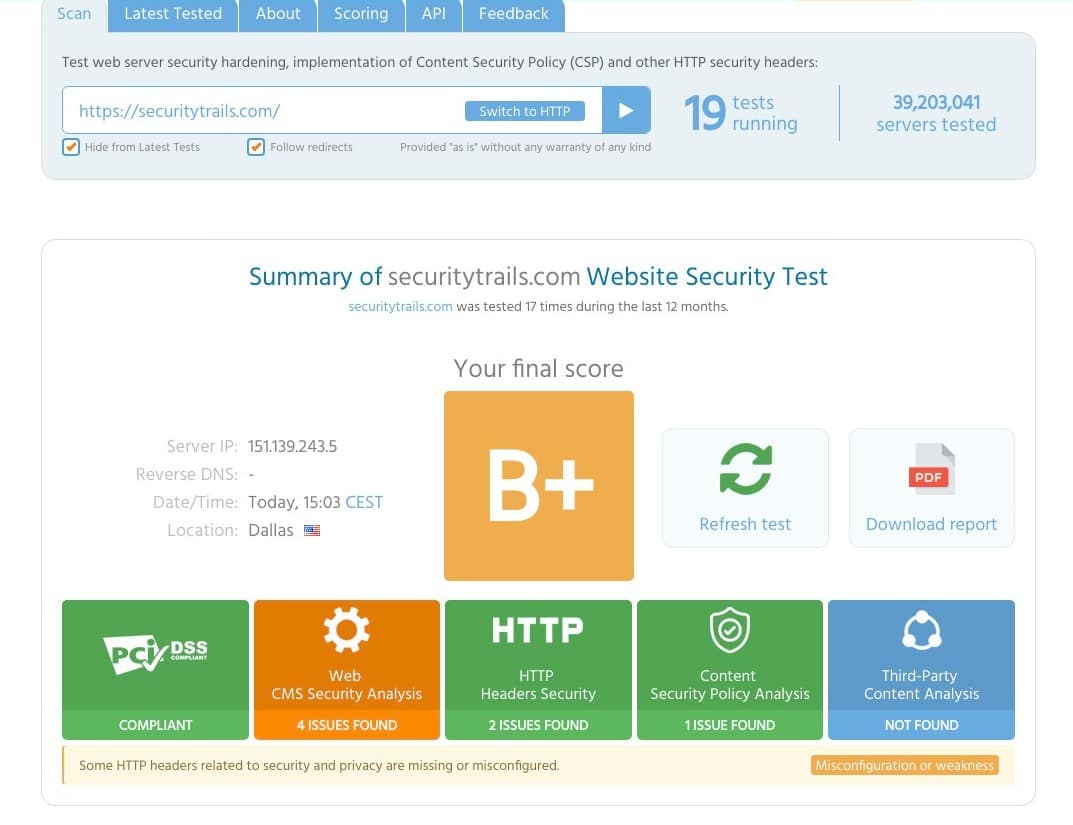Uncheck the Hide from Latest Tests checkbox

coord(71,146)
